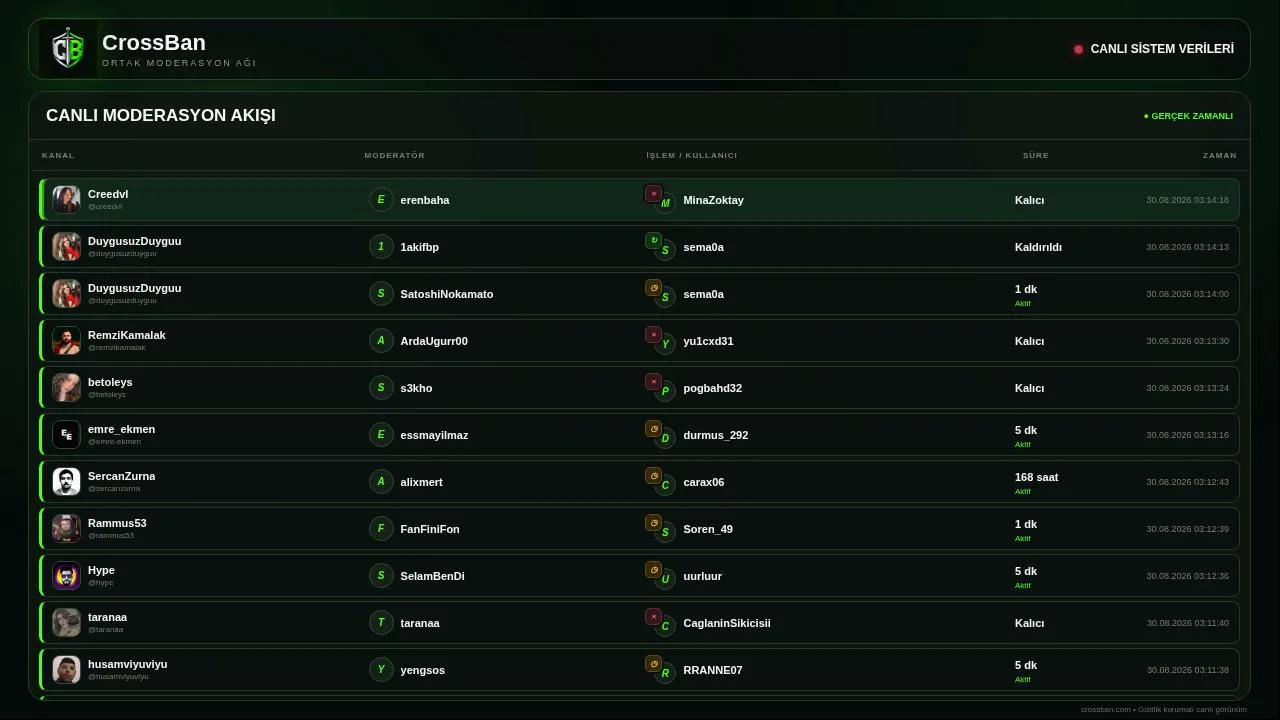
Task: Click the CANLI SİSTEM VERİLERİ indicator
Action: coord(1154,49)
